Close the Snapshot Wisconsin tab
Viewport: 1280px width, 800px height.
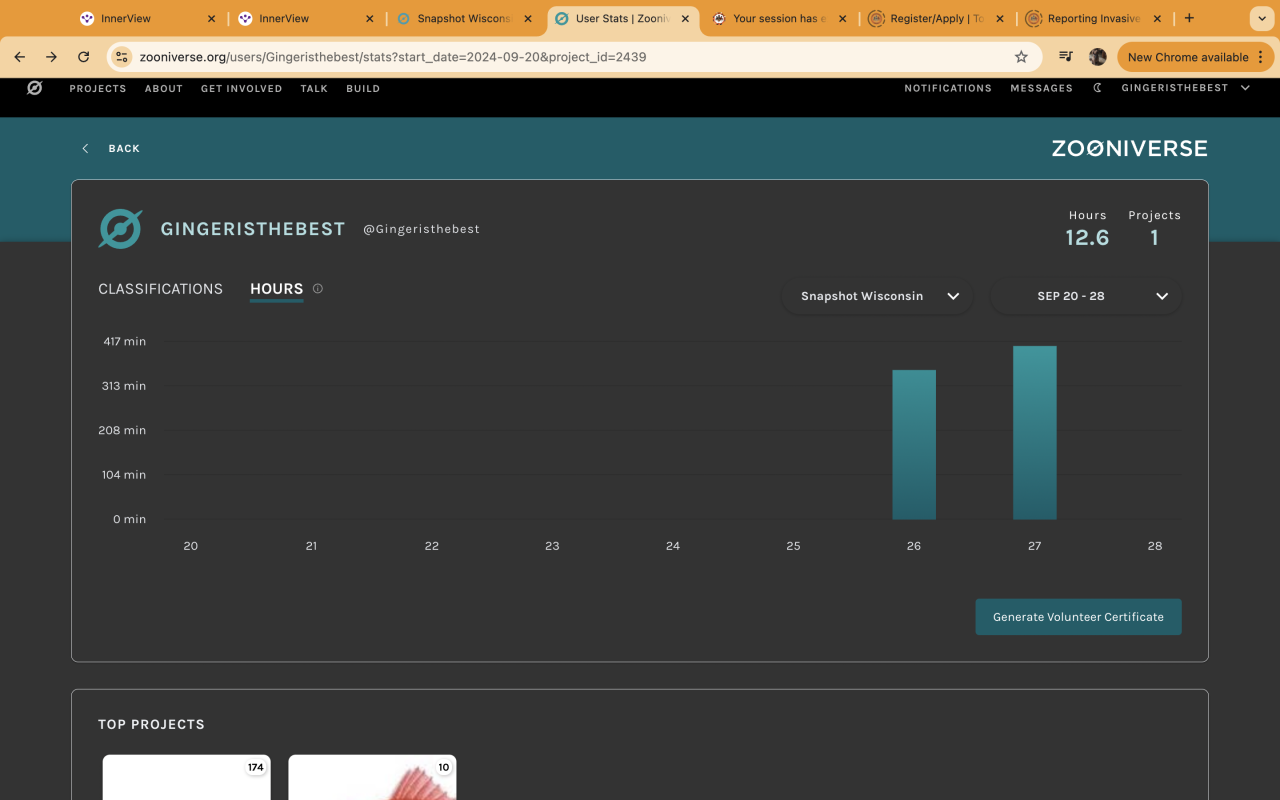point(528,18)
